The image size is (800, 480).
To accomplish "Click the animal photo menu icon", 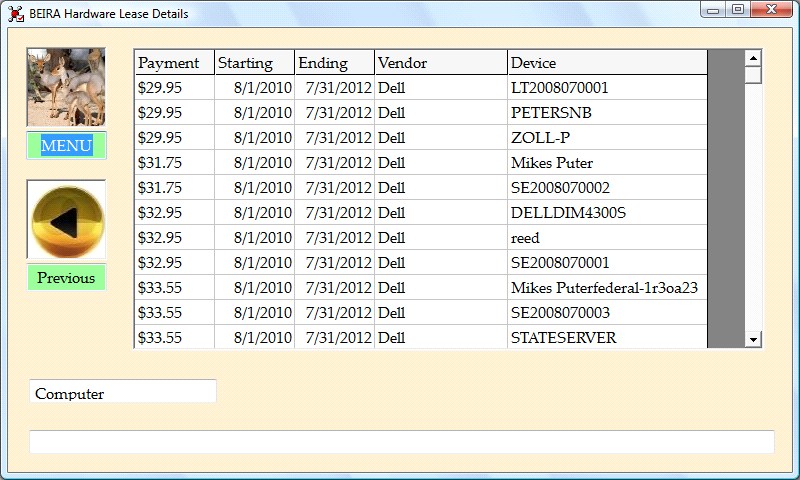I will (x=66, y=87).
